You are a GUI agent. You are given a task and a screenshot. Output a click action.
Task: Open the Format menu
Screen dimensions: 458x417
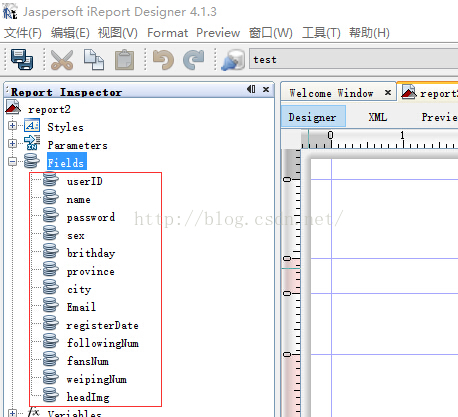(167, 33)
